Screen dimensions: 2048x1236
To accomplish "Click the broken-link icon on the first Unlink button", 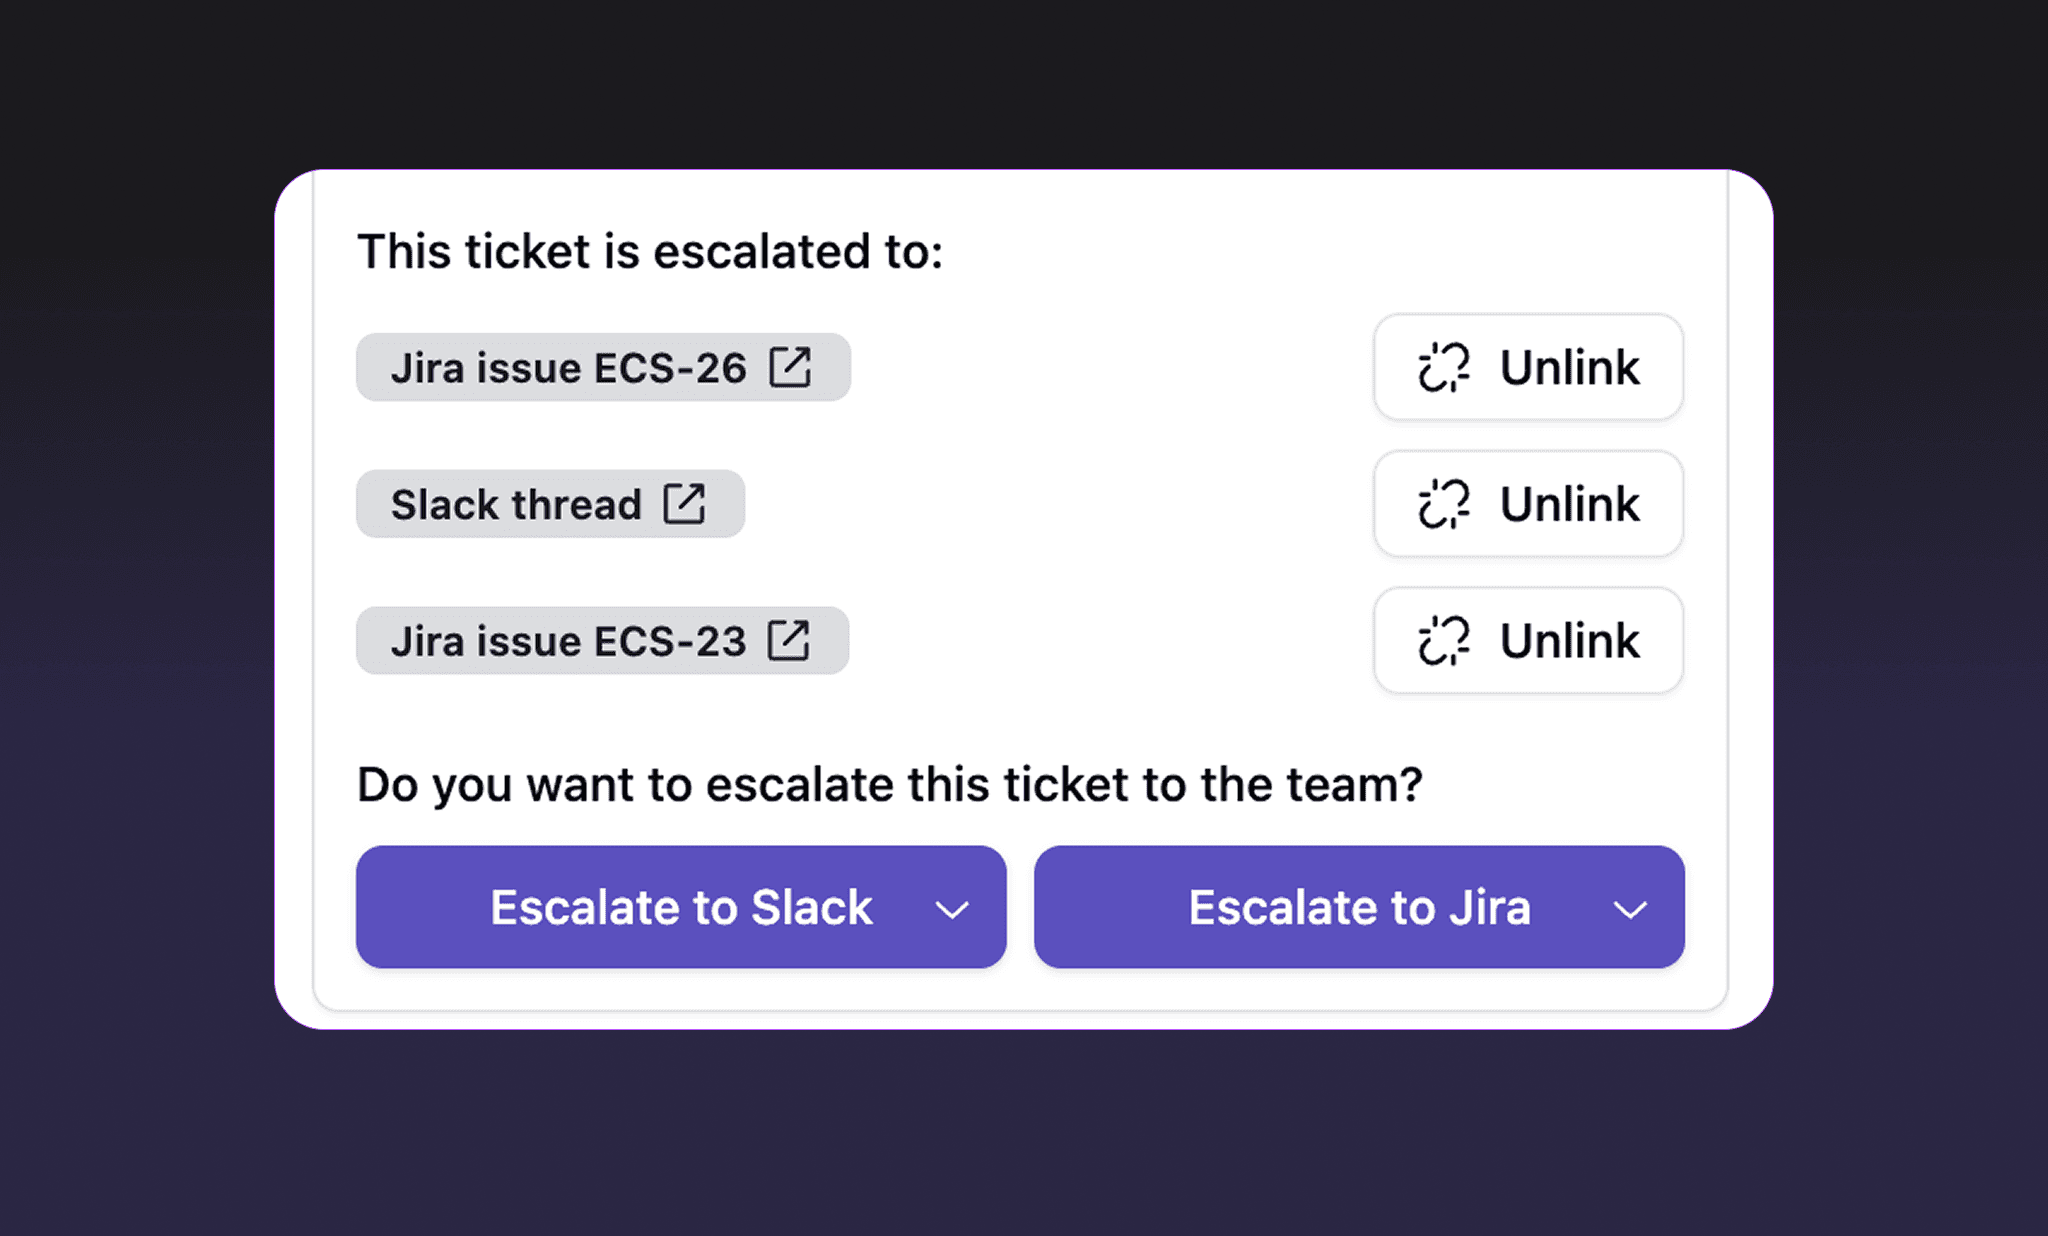I will [x=1442, y=367].
